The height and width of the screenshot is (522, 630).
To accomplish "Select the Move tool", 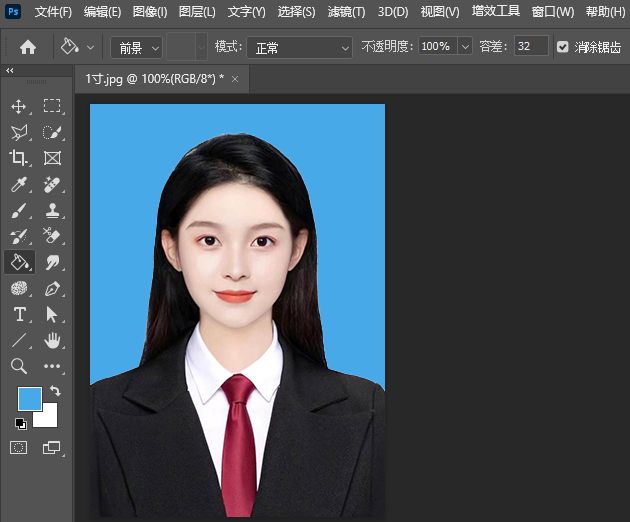I will 19,106.
